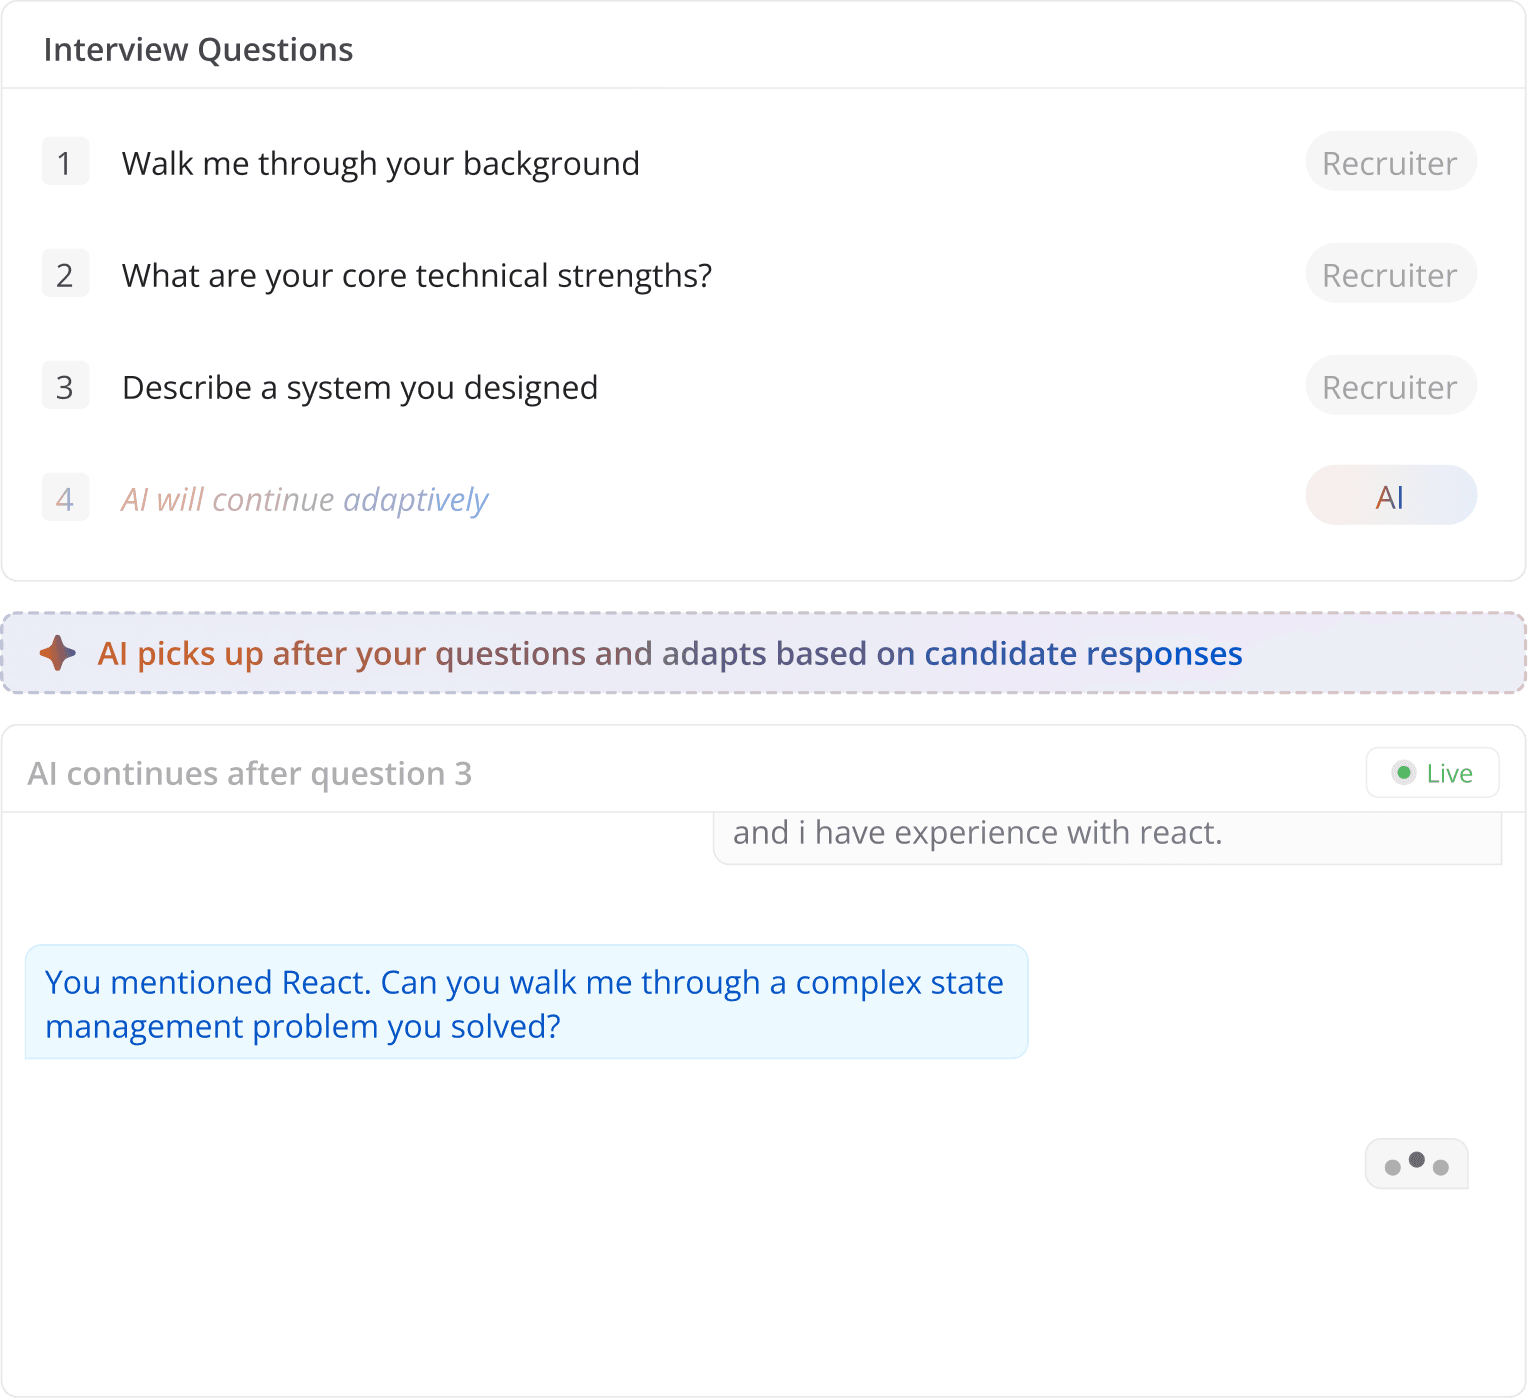Click number badge 3 in question list
This screenshot has height=1398, width=1528.
pos(65,386)
